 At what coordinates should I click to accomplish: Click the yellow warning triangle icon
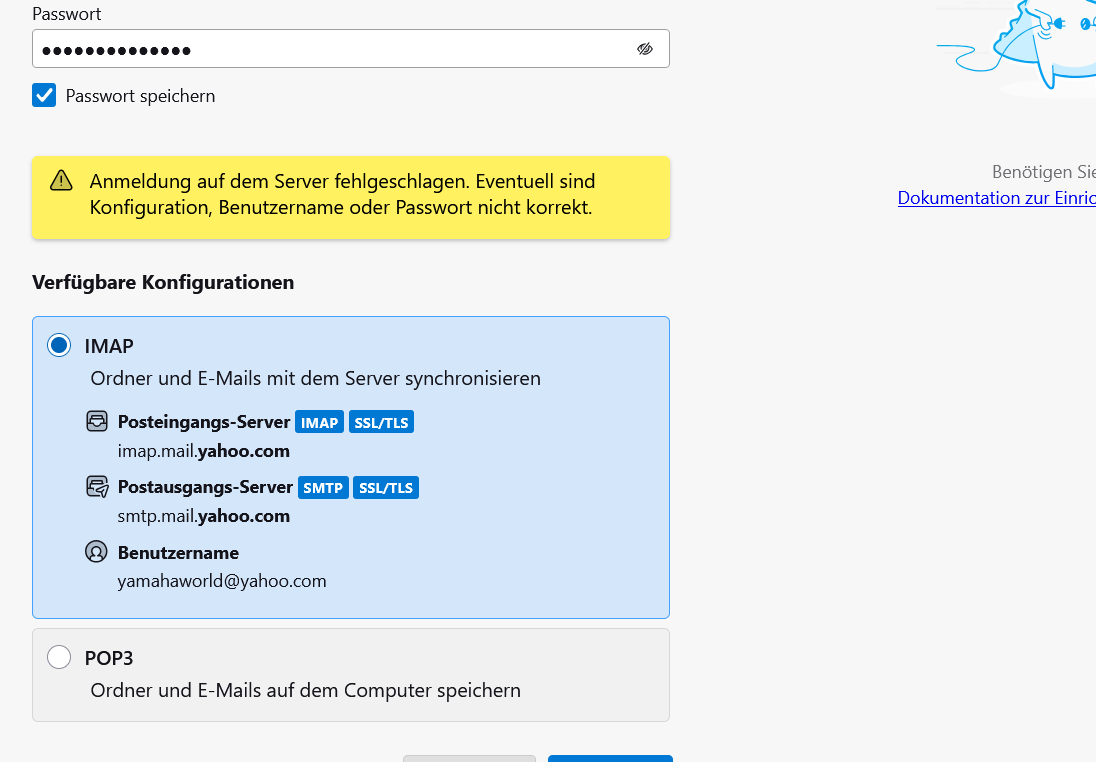[62, 181]
